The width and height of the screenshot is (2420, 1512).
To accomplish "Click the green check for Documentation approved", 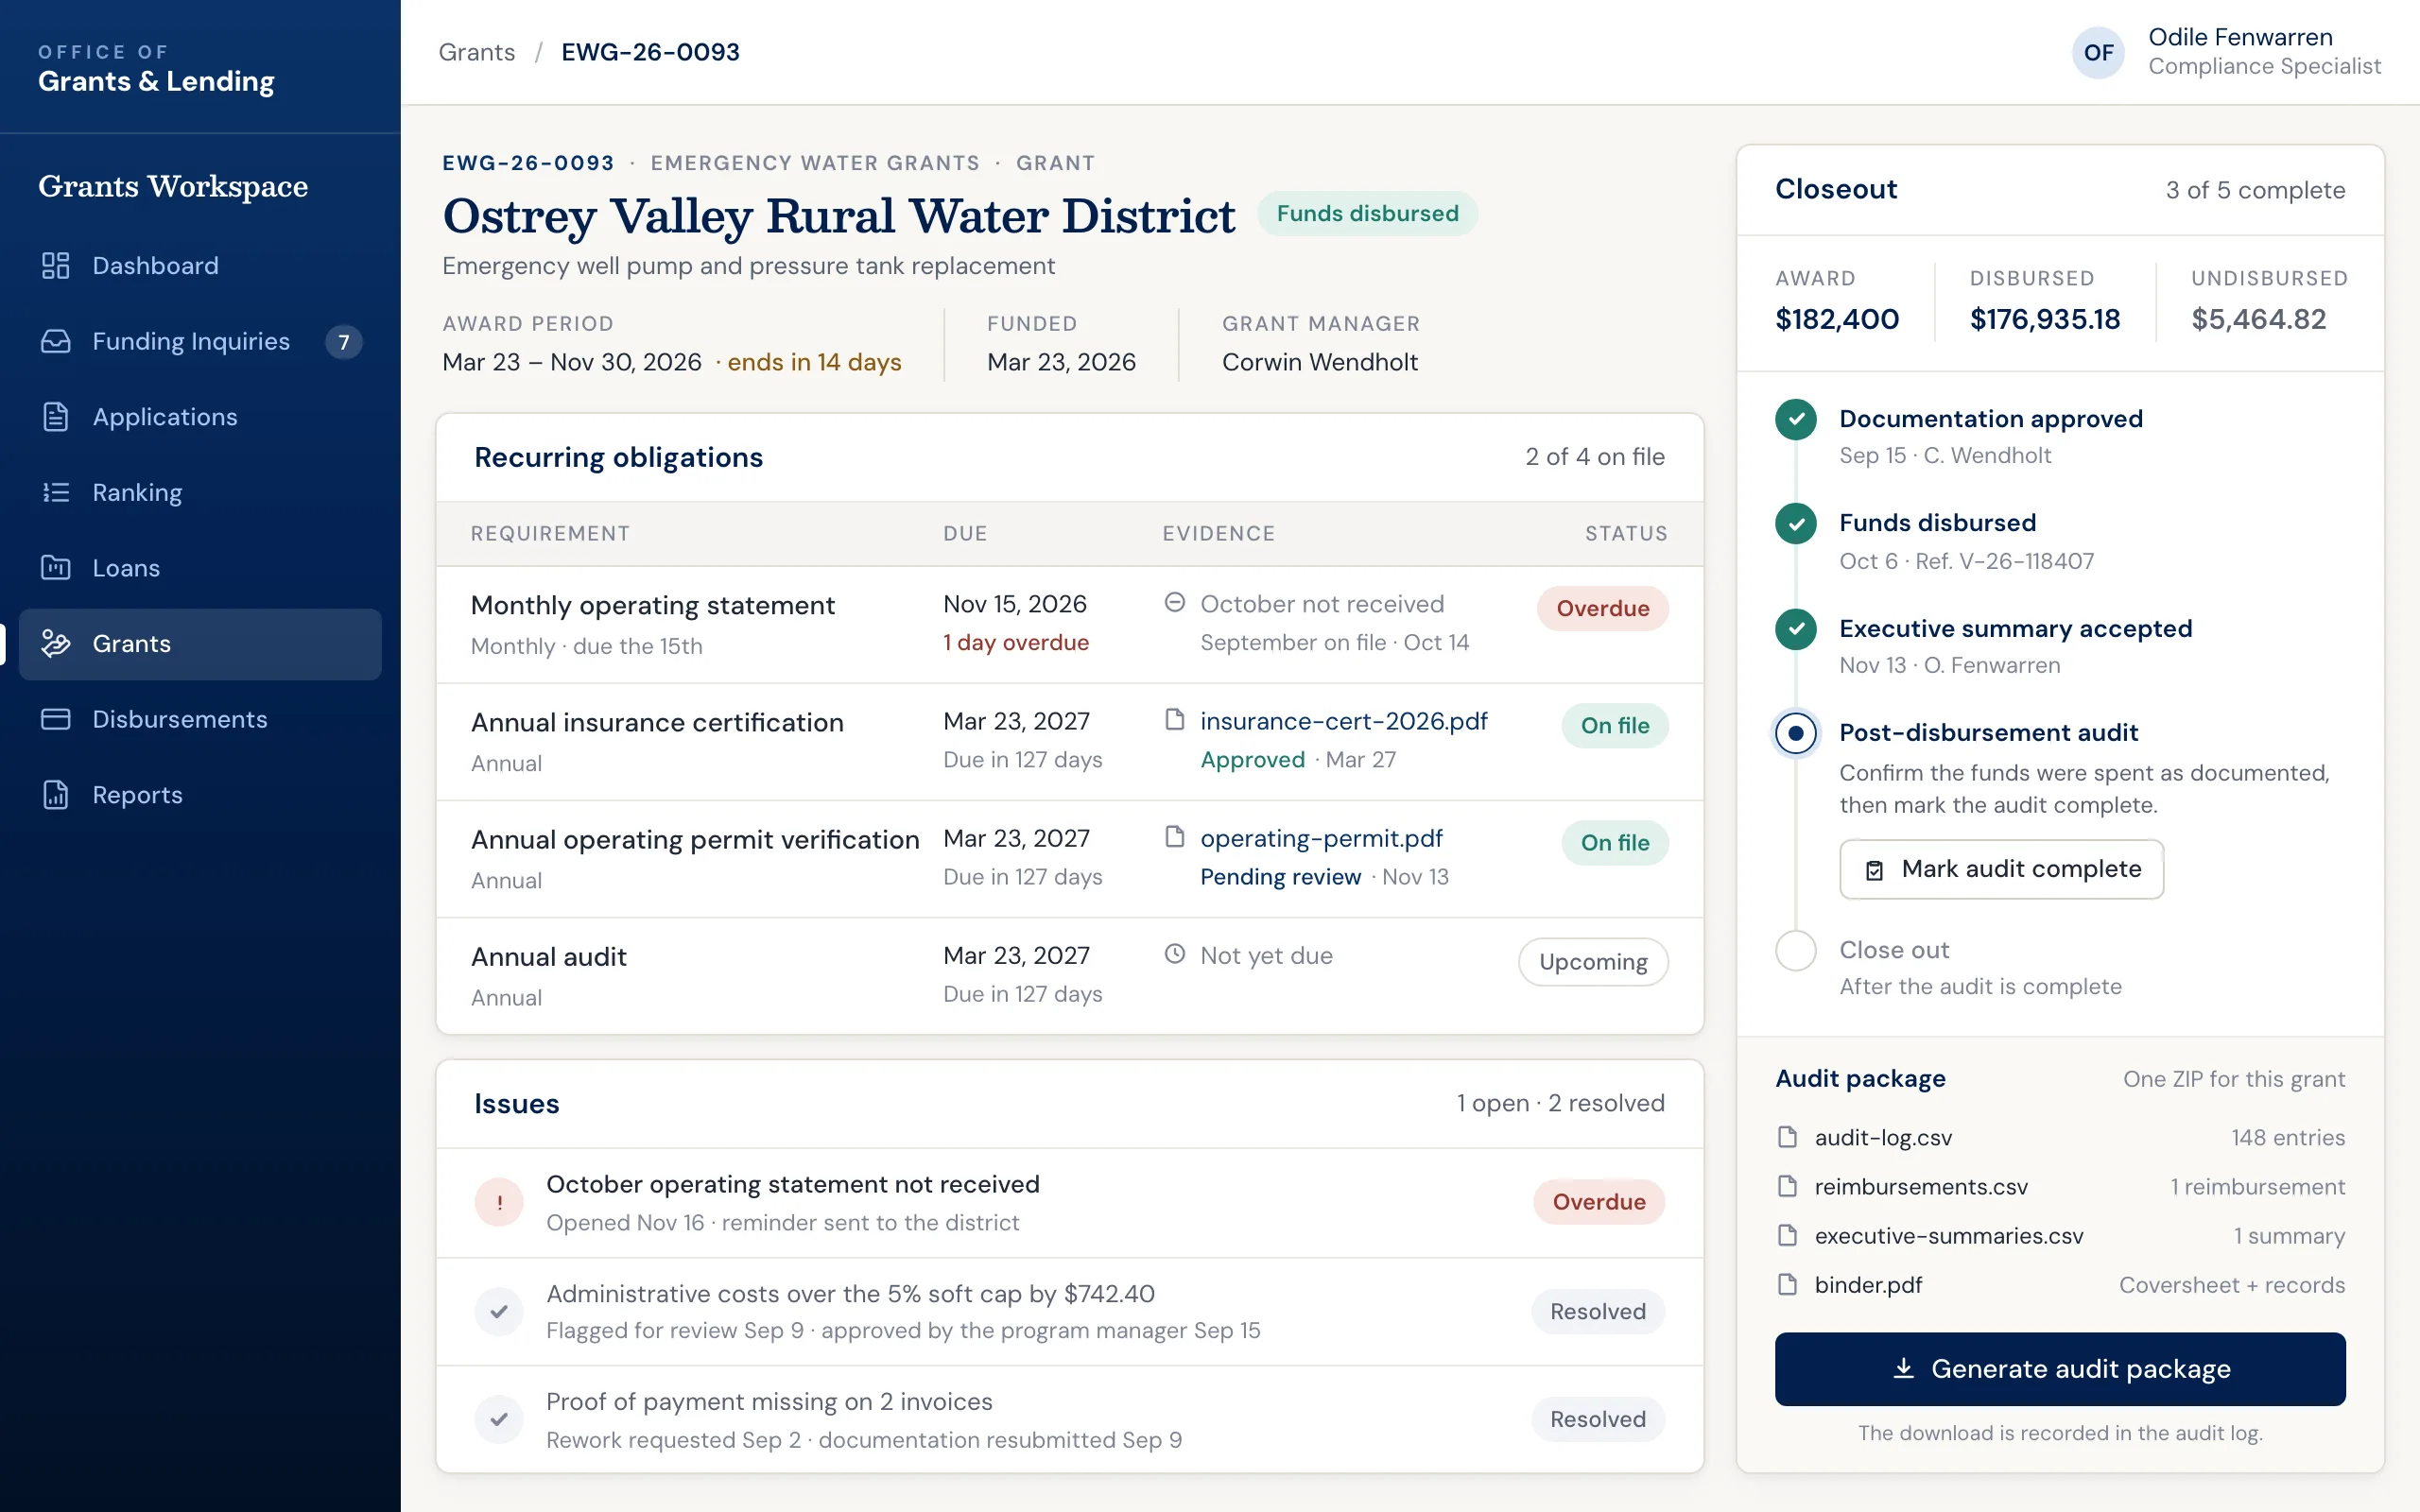I will (x=1796, y=419).
